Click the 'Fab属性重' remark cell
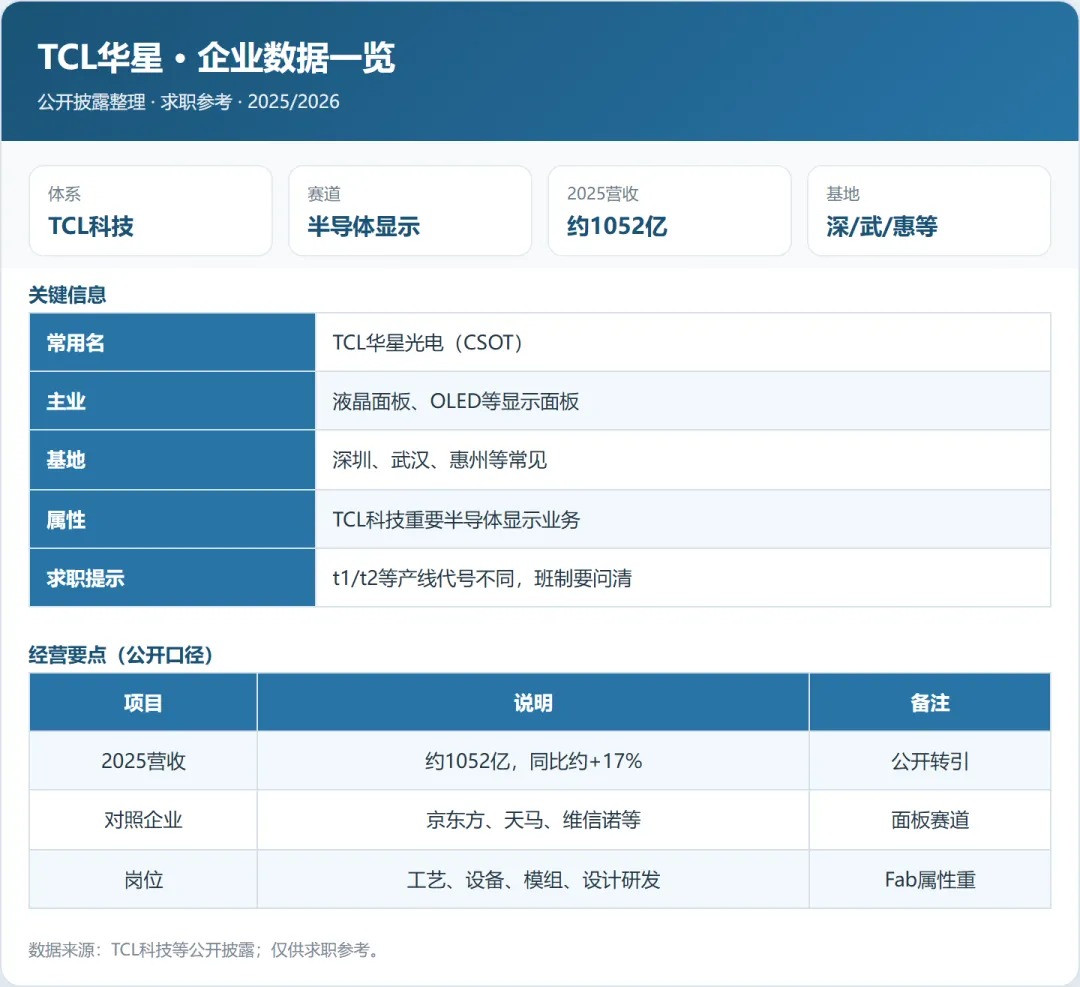The width and height of the screenshot is (1080, 987). 930,880
